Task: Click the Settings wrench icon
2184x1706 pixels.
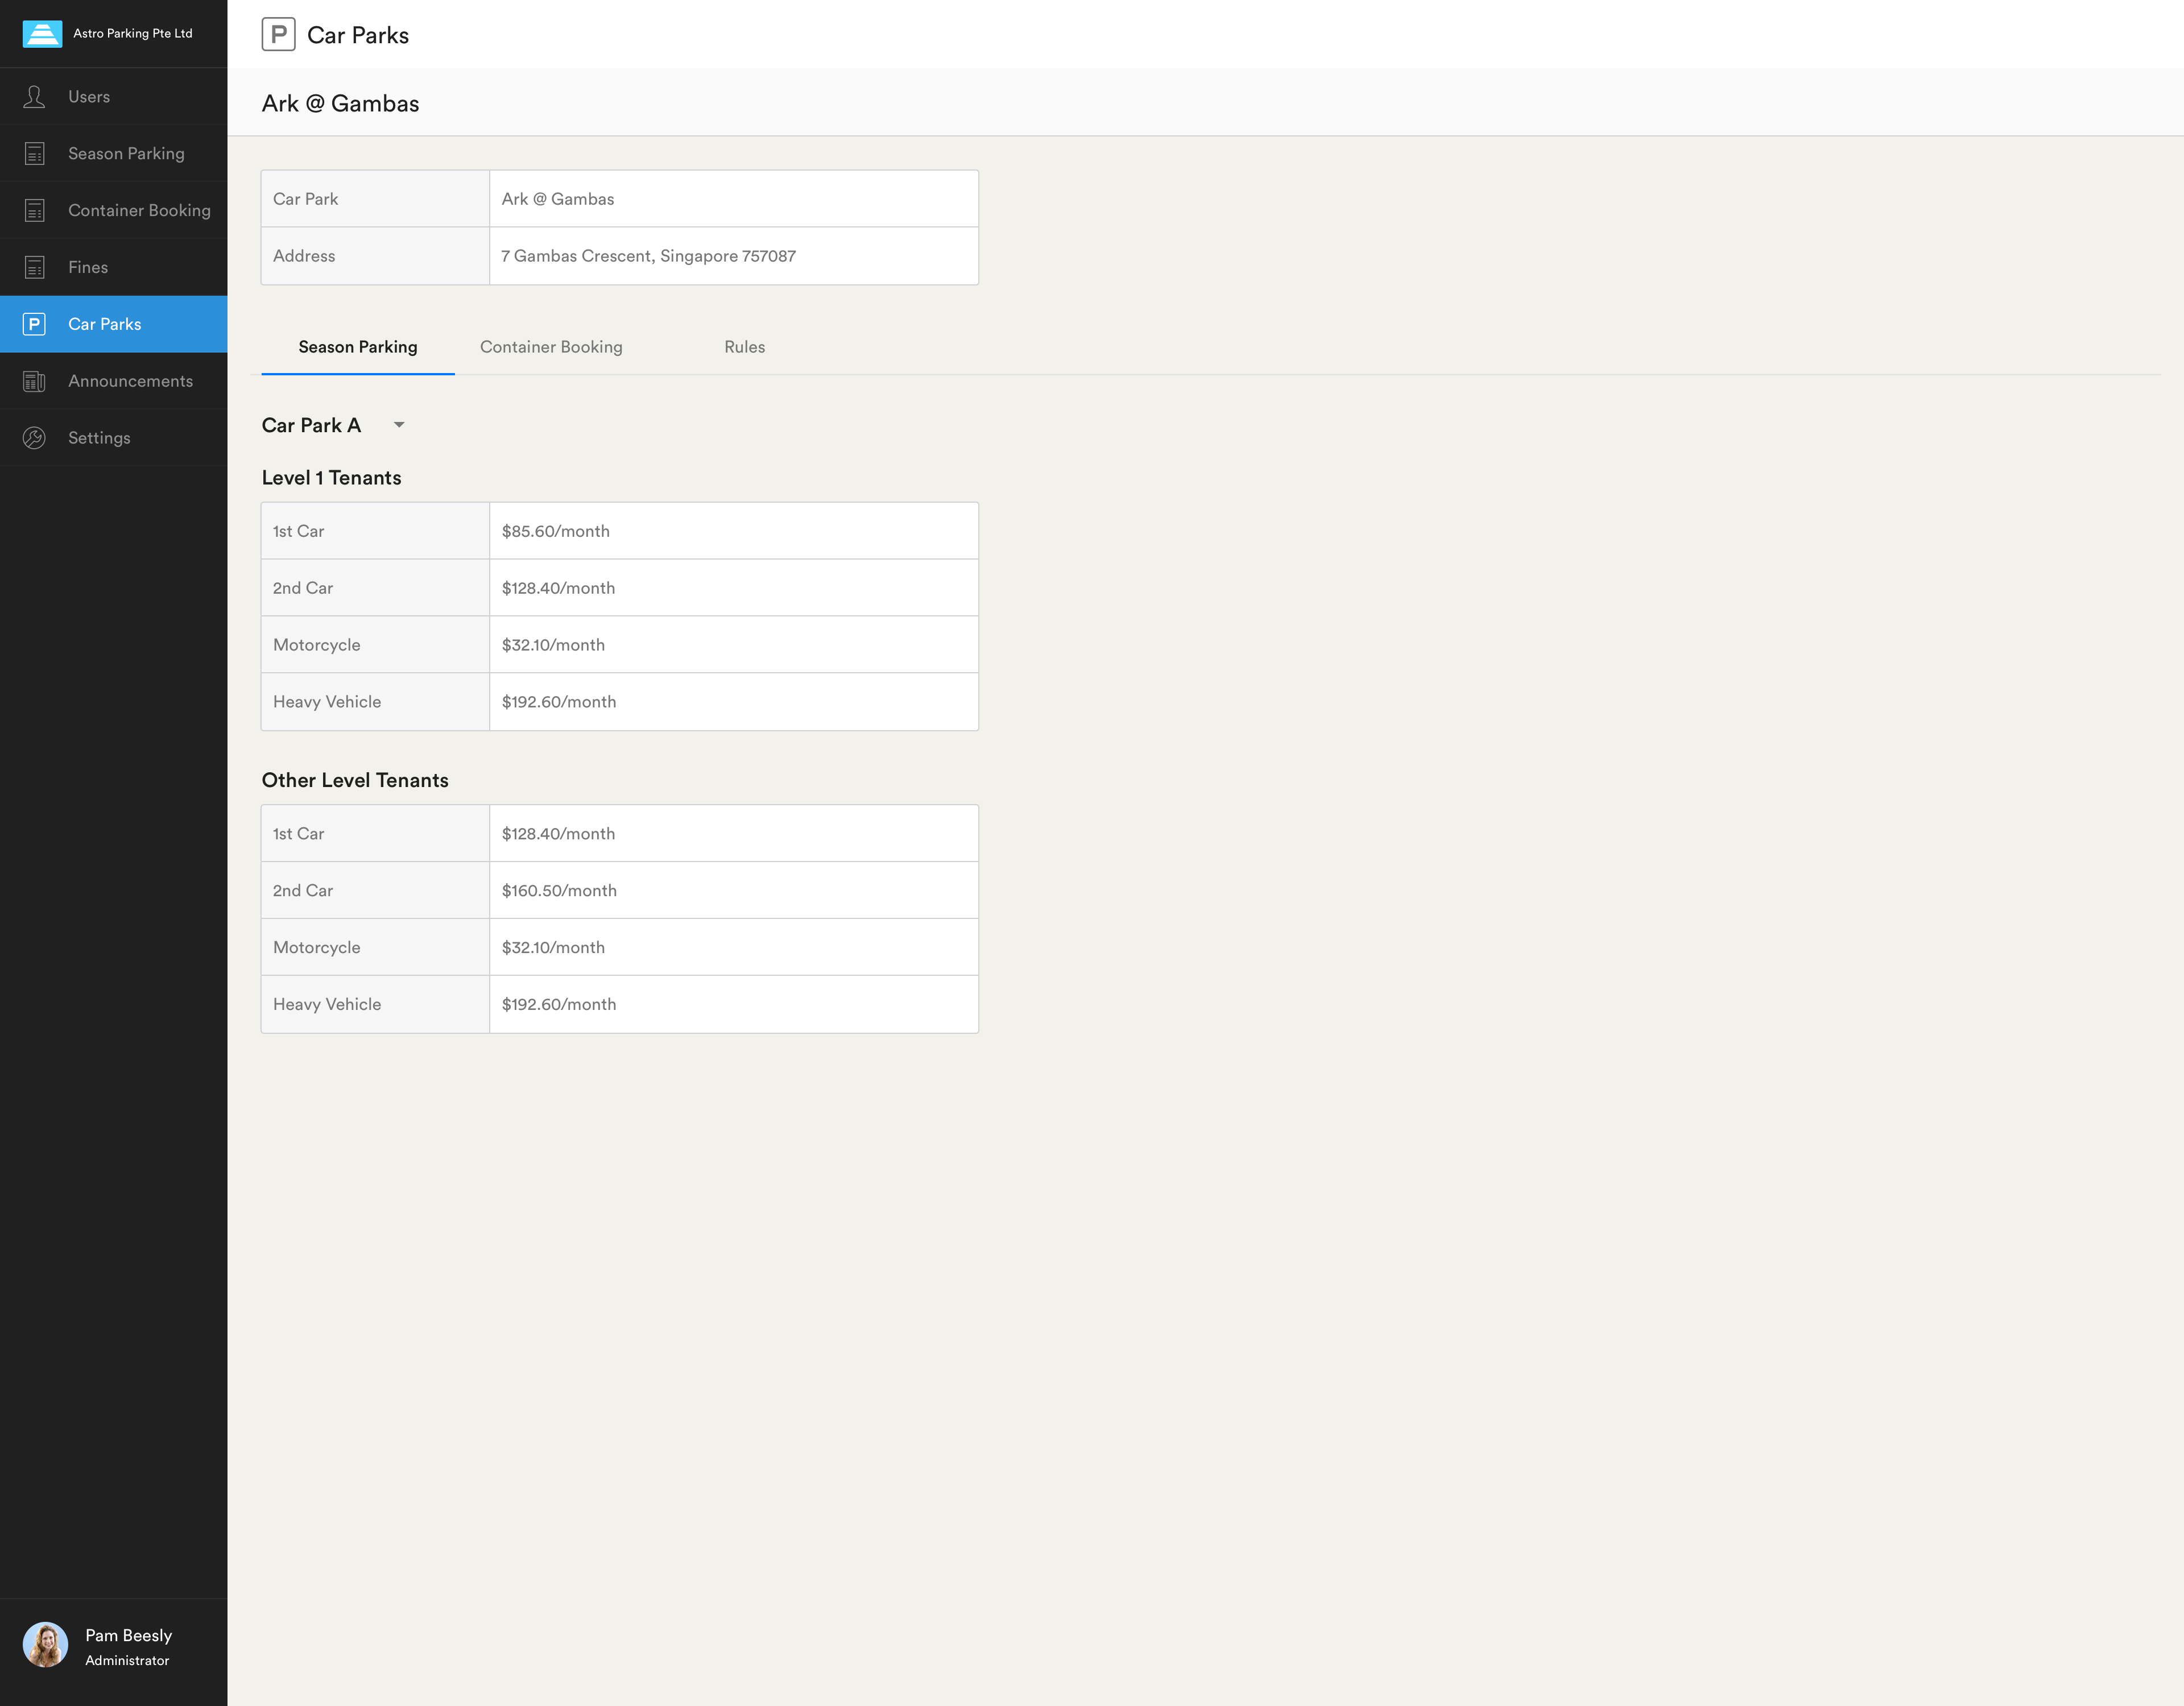Action: pyautogui.click(x=34, y=438)
